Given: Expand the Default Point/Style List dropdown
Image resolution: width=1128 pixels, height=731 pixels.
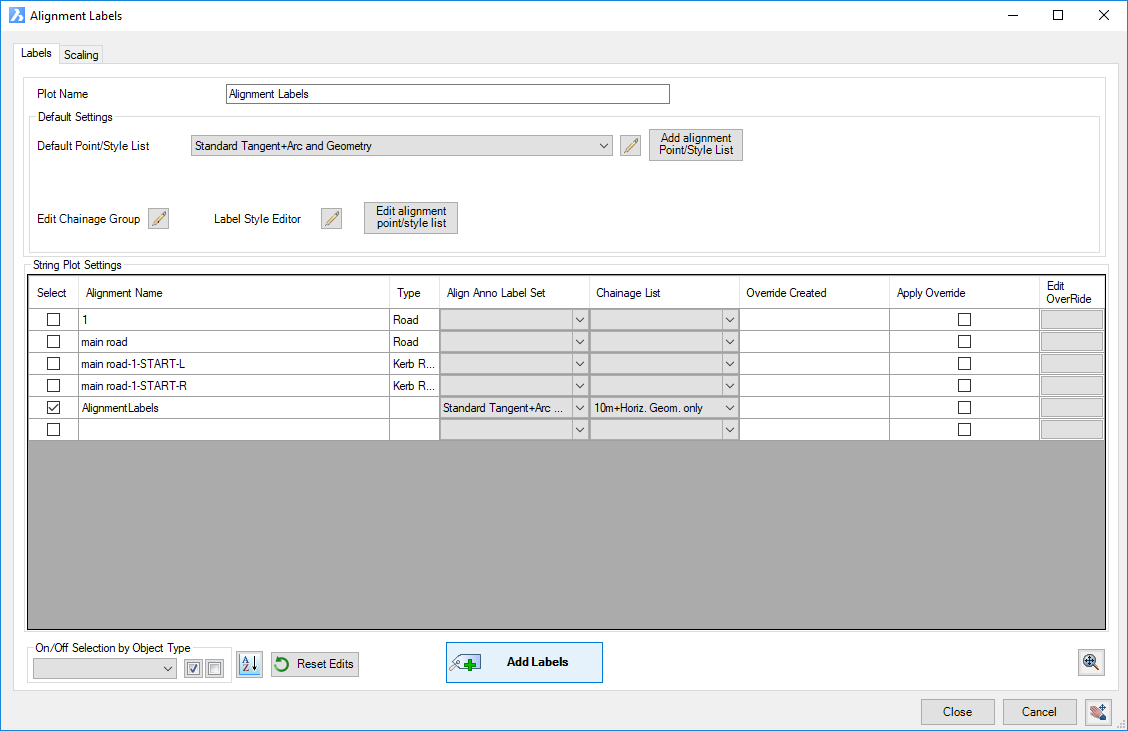Looking at the screenshot, I should click(604, 146).
